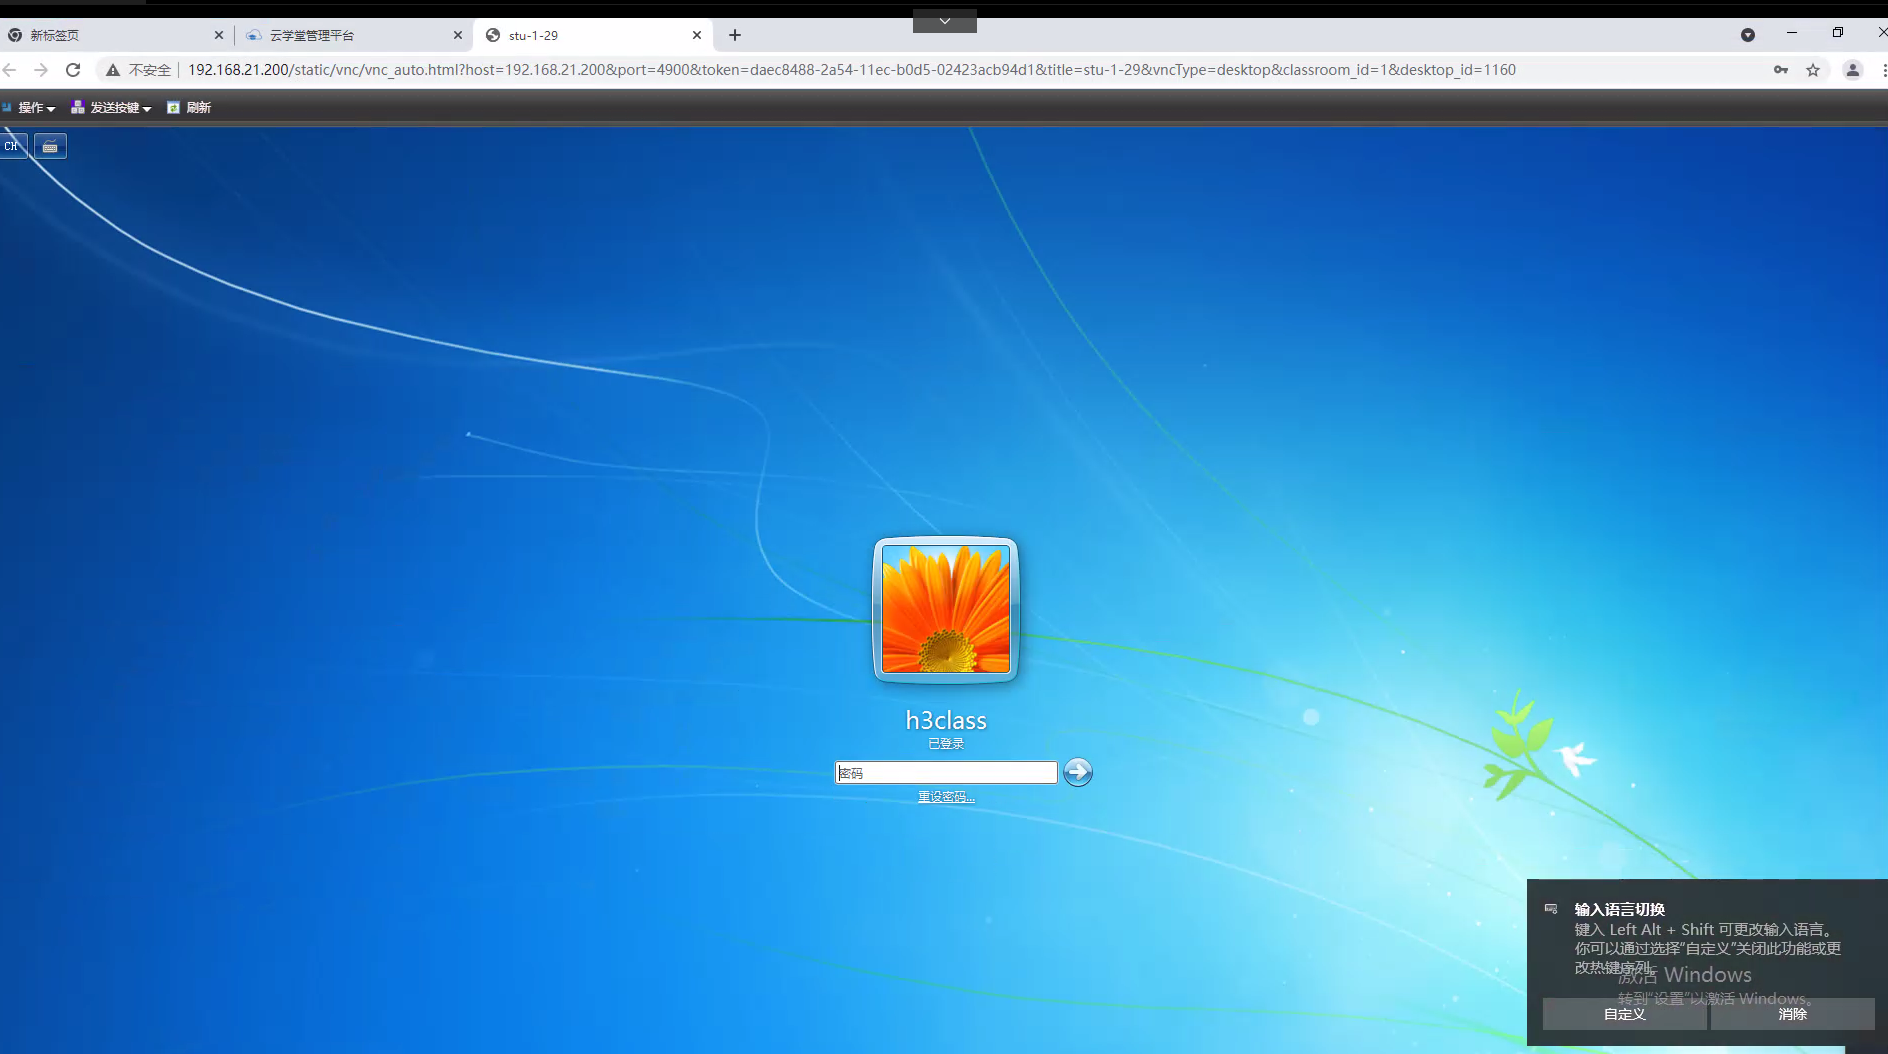Reload the current browser page
Viewport: 1888px width, 1054px height.
pyautogui.click(x=73, y=70)
